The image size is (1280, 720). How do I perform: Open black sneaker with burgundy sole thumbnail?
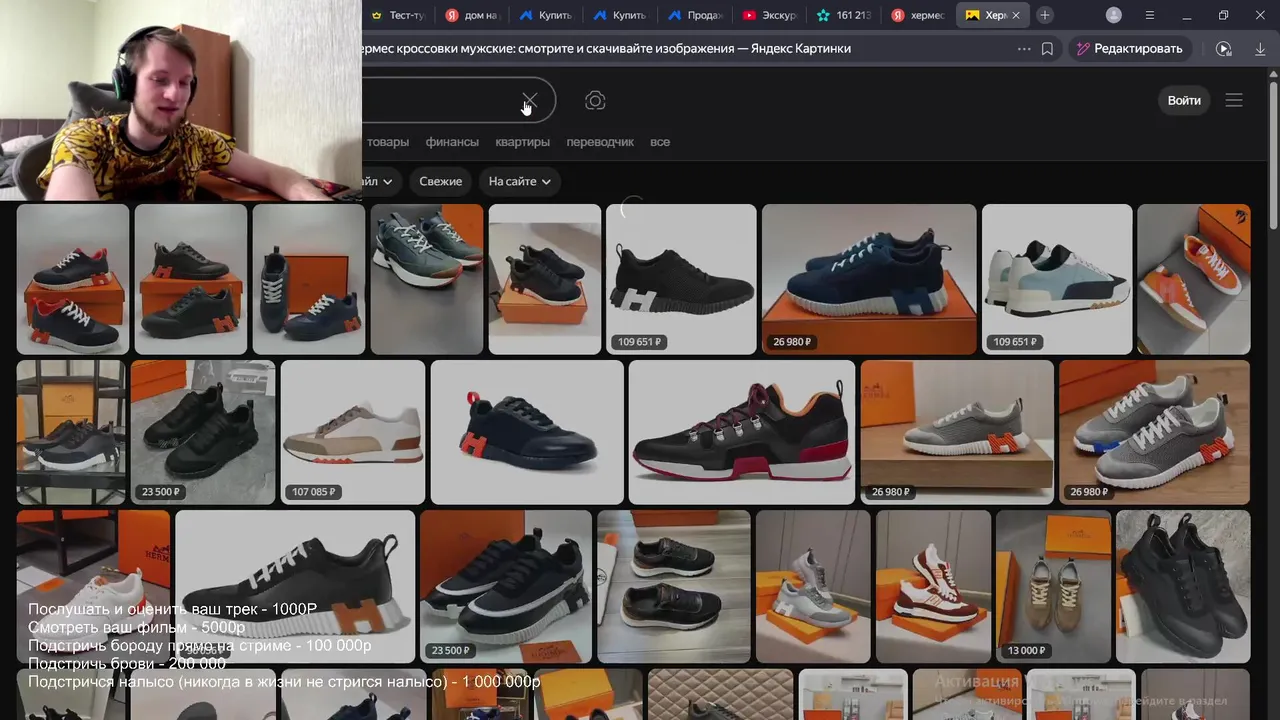click(742, 432)
